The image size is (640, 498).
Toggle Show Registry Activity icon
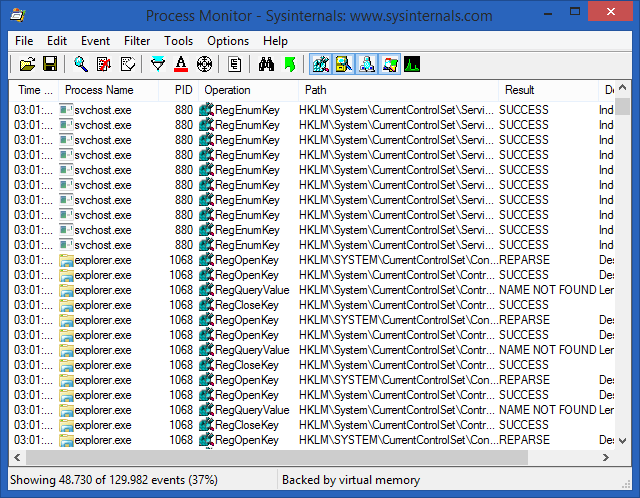coord(321,64)
